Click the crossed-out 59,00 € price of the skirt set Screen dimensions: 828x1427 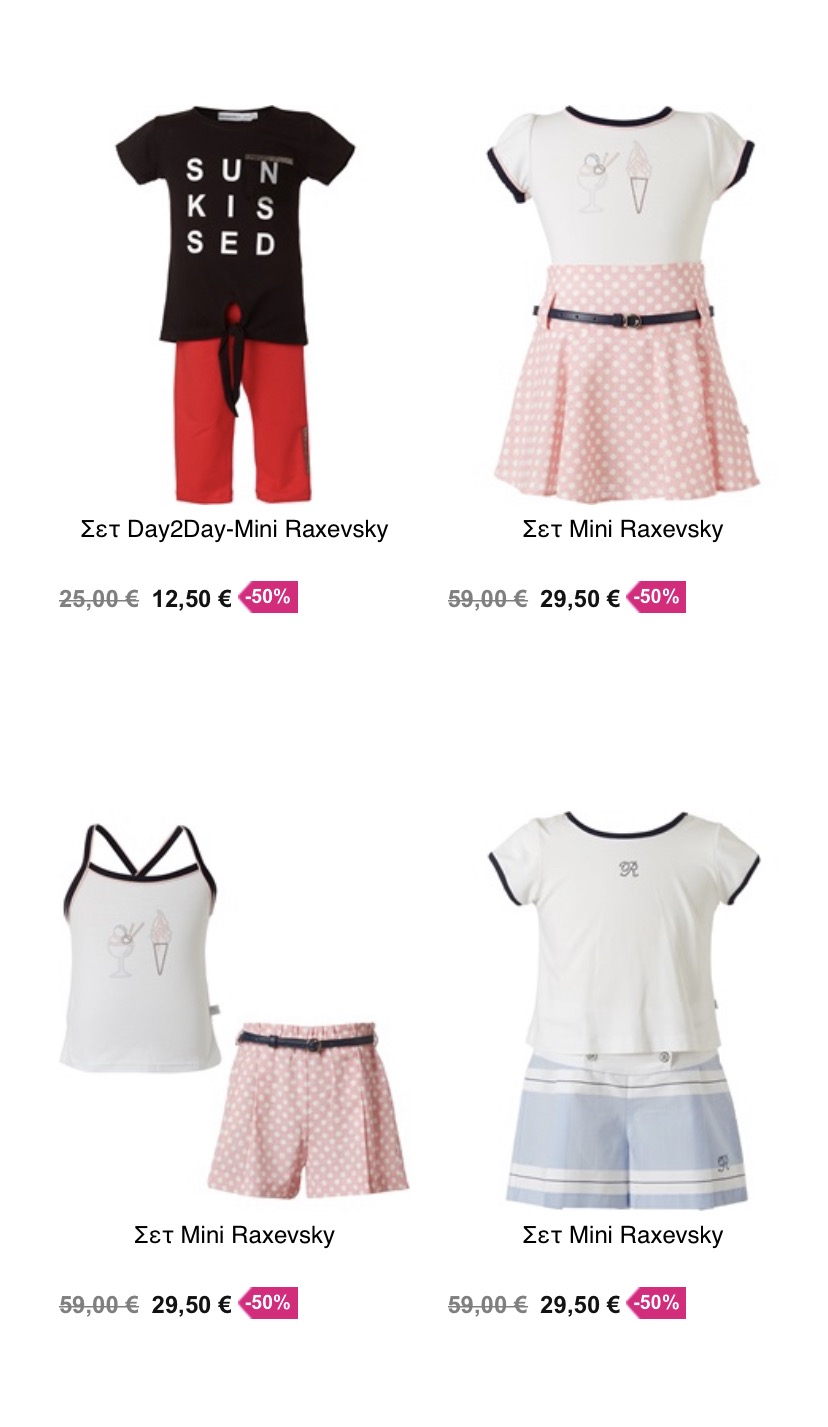click(487, 599)
